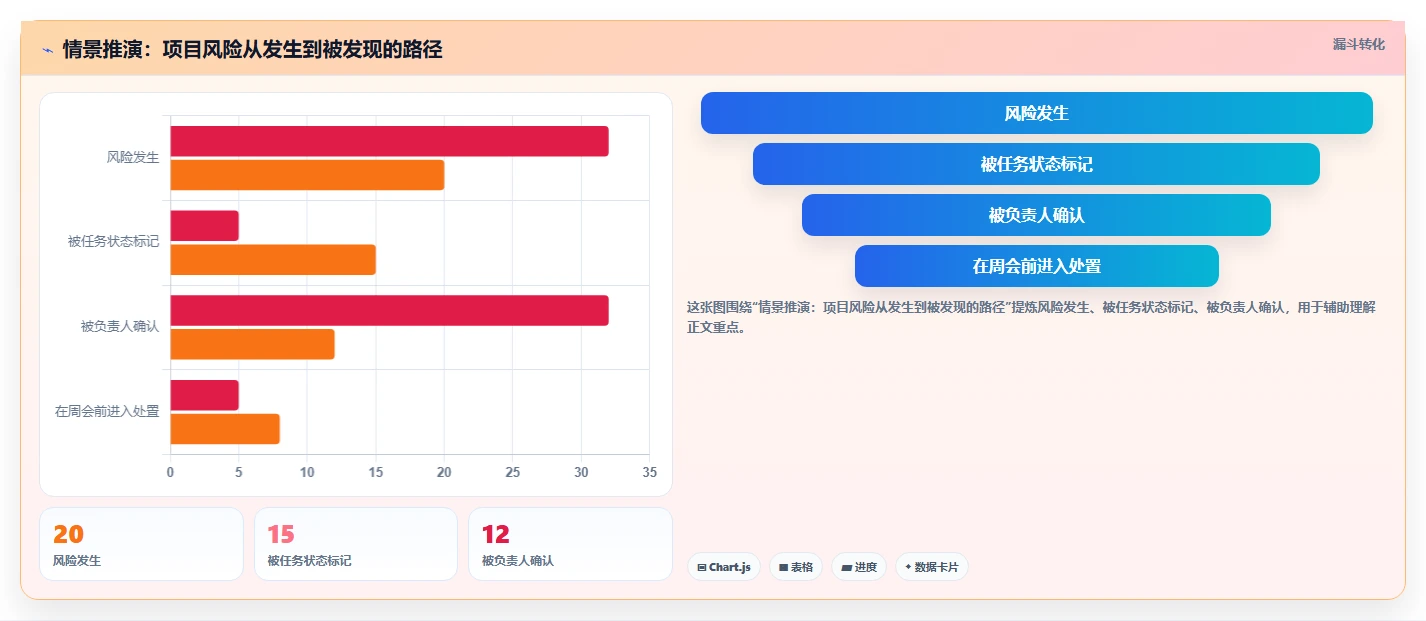Click the red chart bar for 风险发生
Image resolution: width=1426 pixels, height=621 pixels.
[x=389, y=141]
